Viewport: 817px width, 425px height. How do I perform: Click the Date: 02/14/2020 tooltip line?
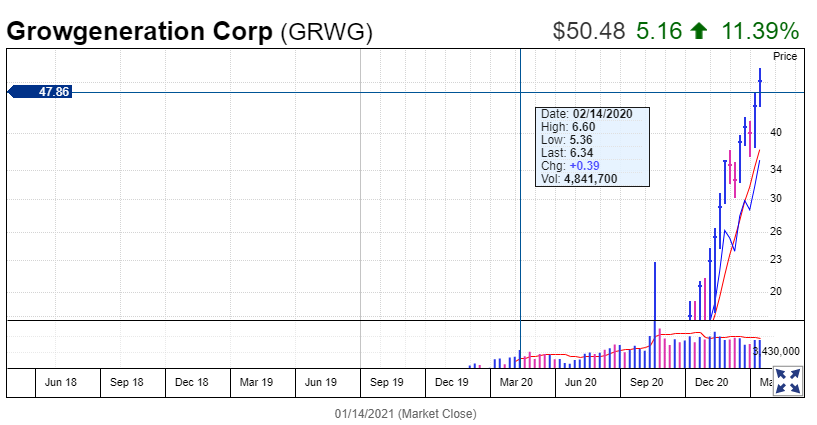pyautogui.click(x=587, y=114)
